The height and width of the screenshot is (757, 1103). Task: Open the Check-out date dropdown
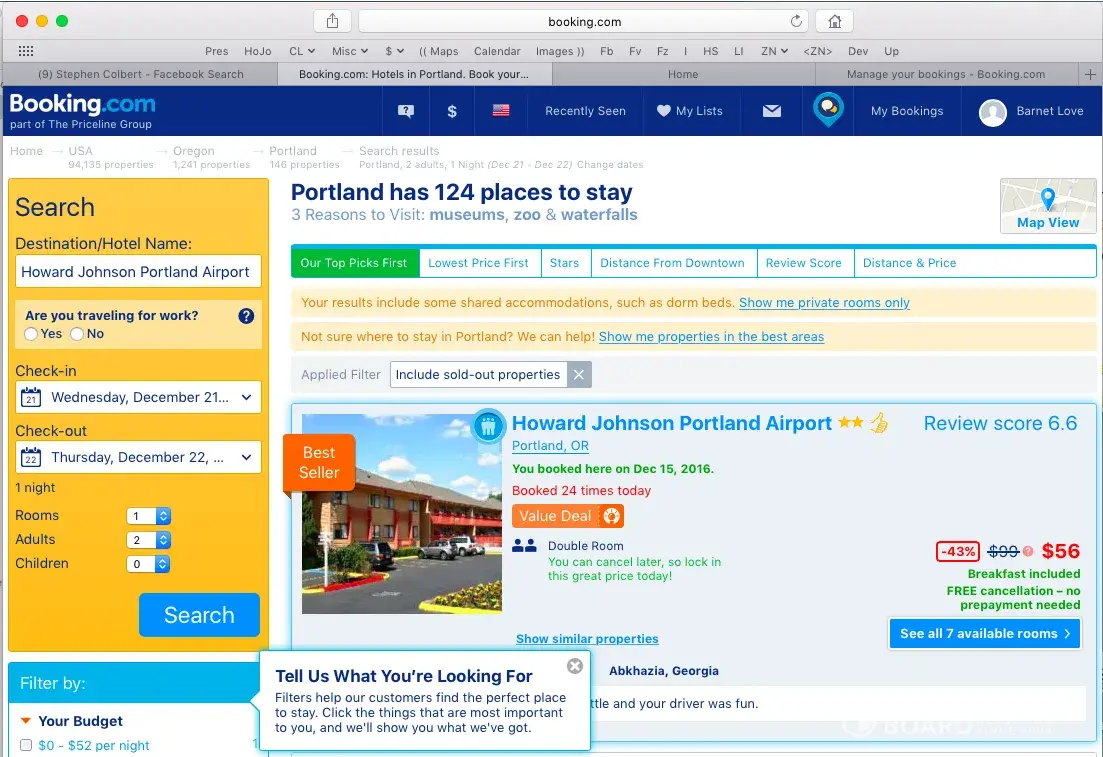pyautogui.click(x=139, y=457)
